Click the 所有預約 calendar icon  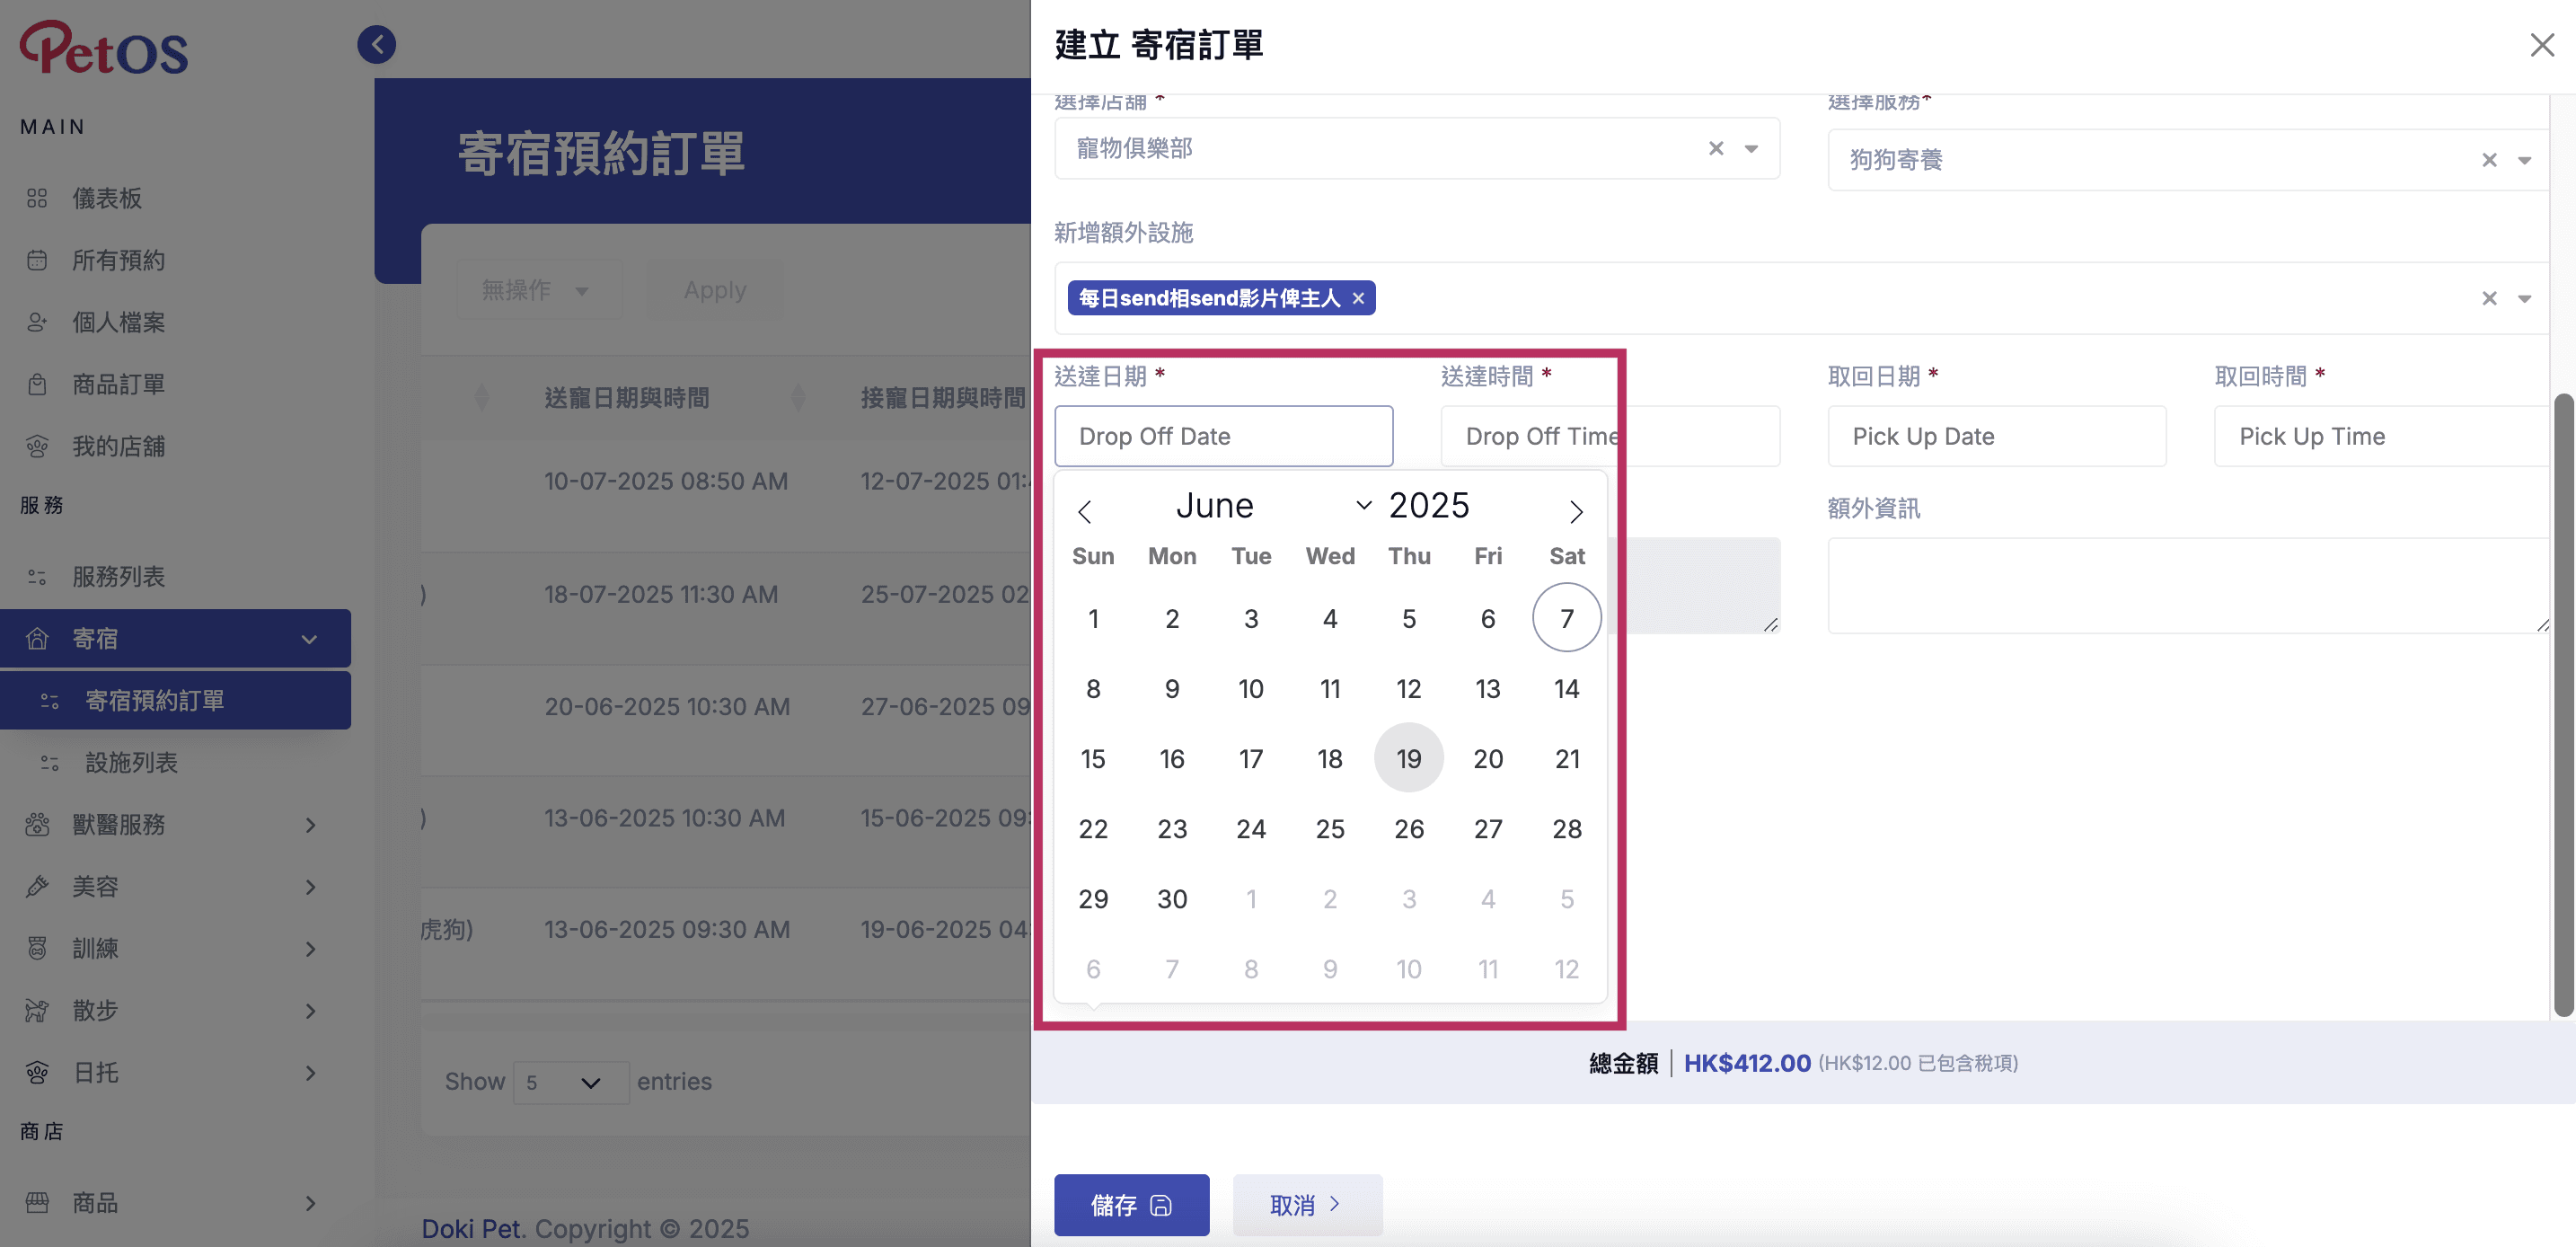pyautogui.click(x=37, y=260)
